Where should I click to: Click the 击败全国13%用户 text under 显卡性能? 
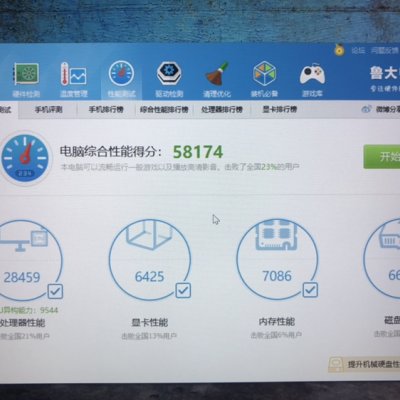(x=149, y=336)
